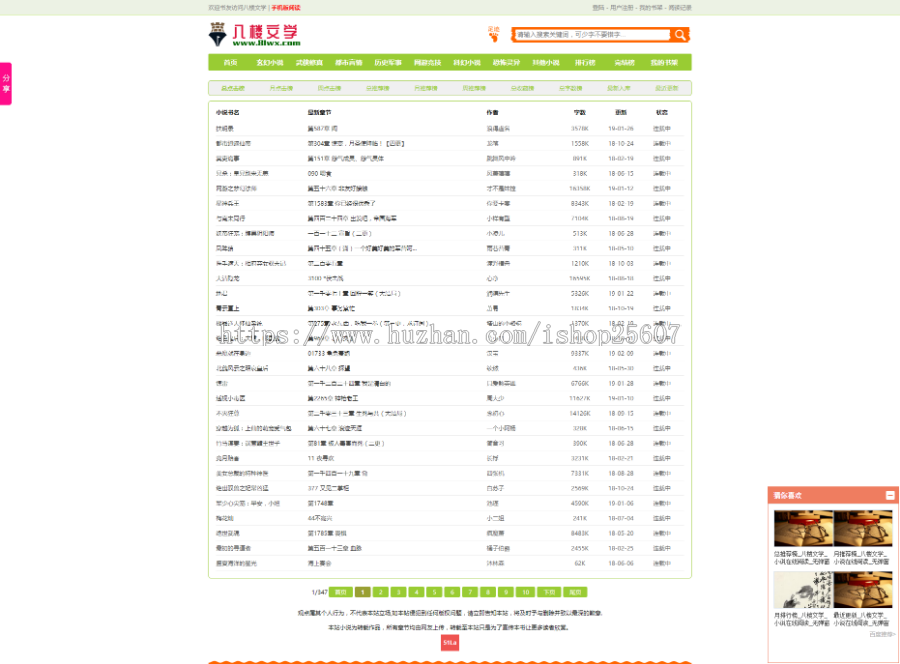
Task: Open the 月排行榜 ink painting thumbnail
Action: (x=802, y=590)
